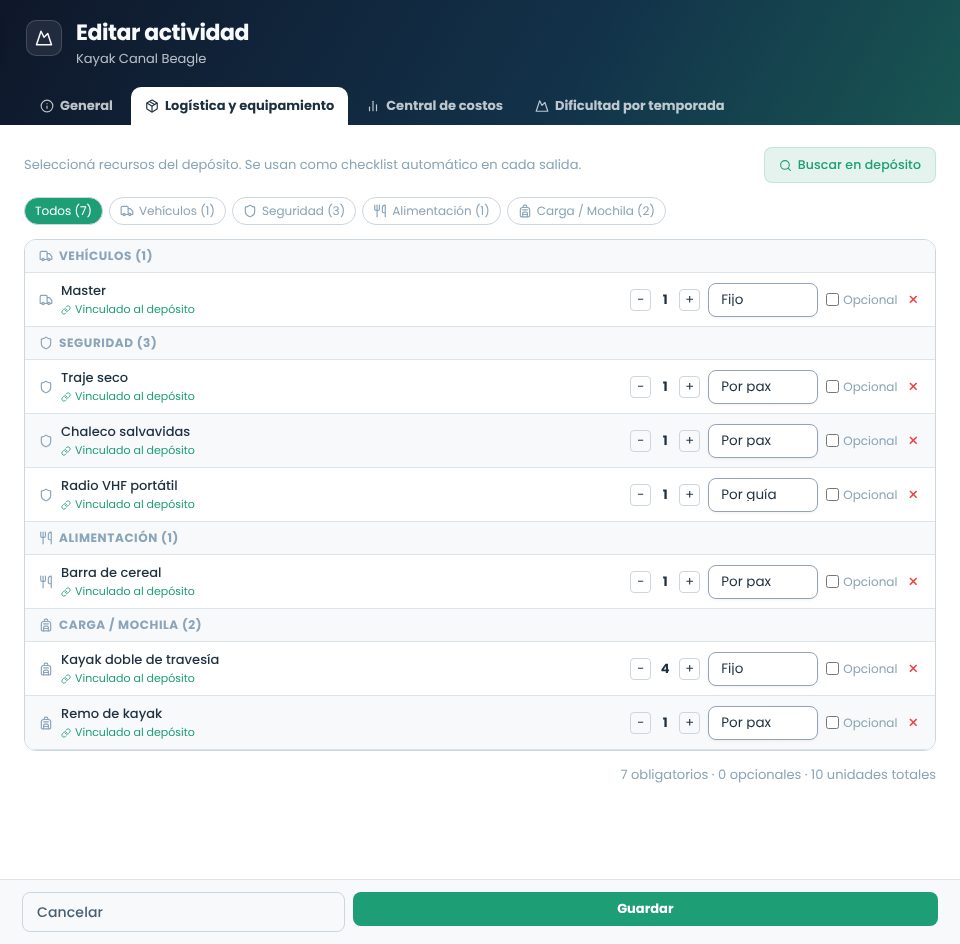Enable Opcional on Radio VHF portátil

(832, 494)
